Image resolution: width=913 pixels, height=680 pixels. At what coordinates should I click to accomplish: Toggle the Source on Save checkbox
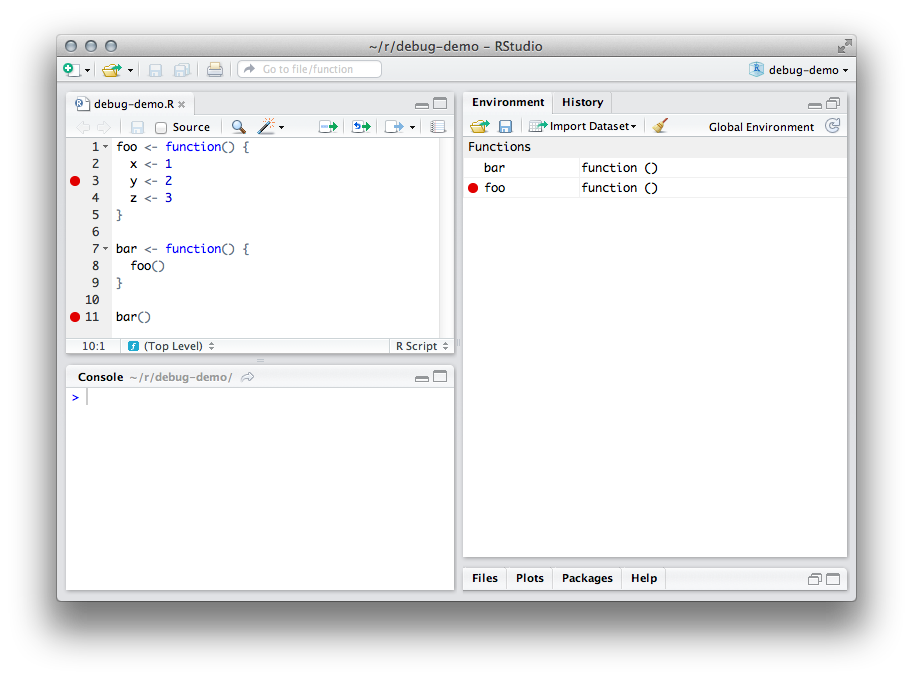[161, 128]
